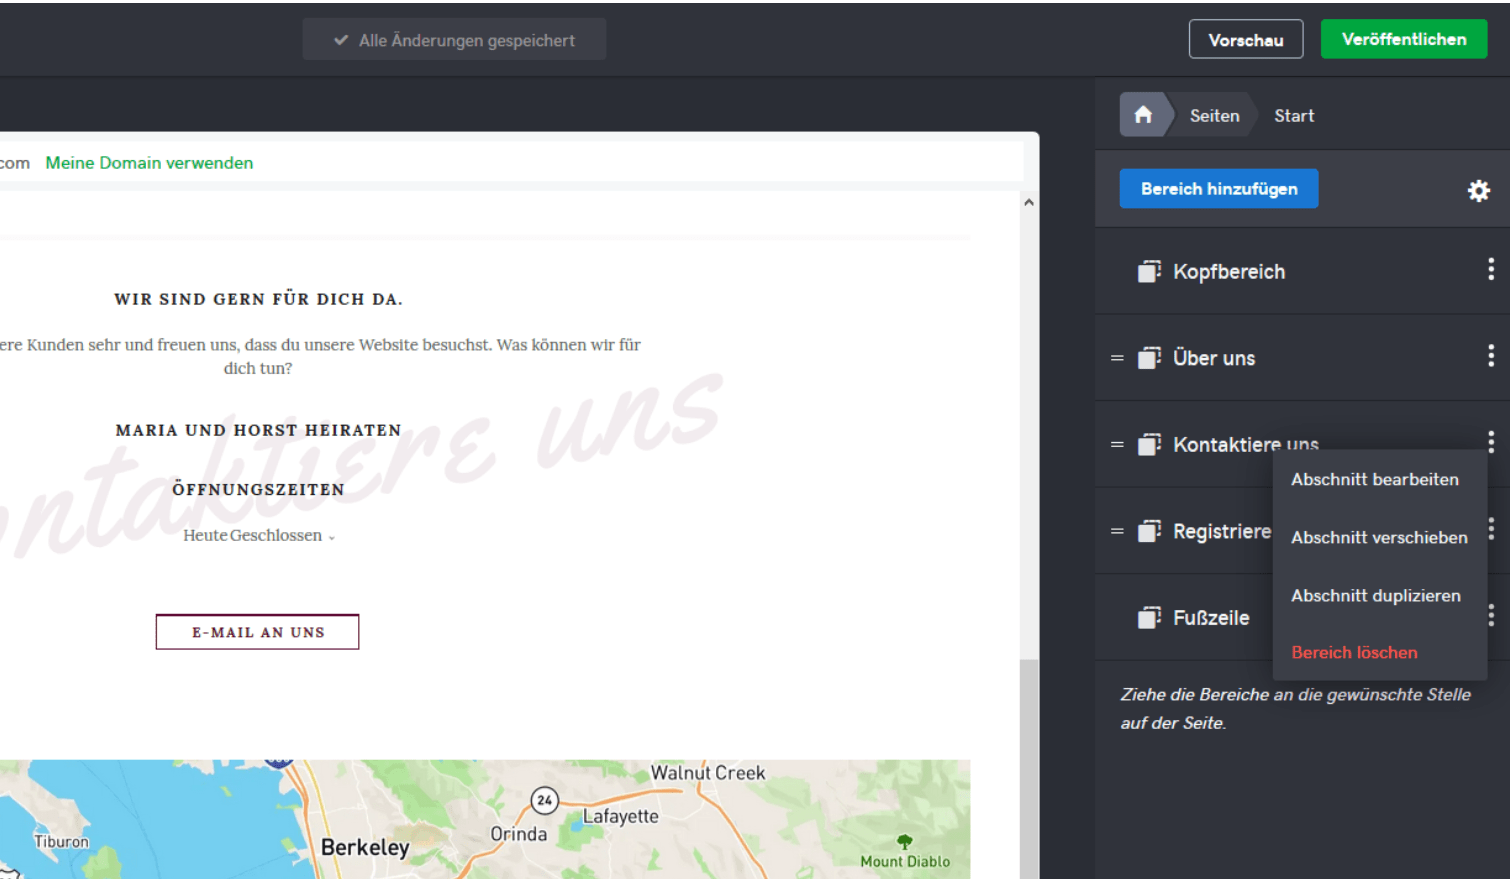Click the preview vertical scrollbar thumb
1510x879 pixels.
[1029, 768]
